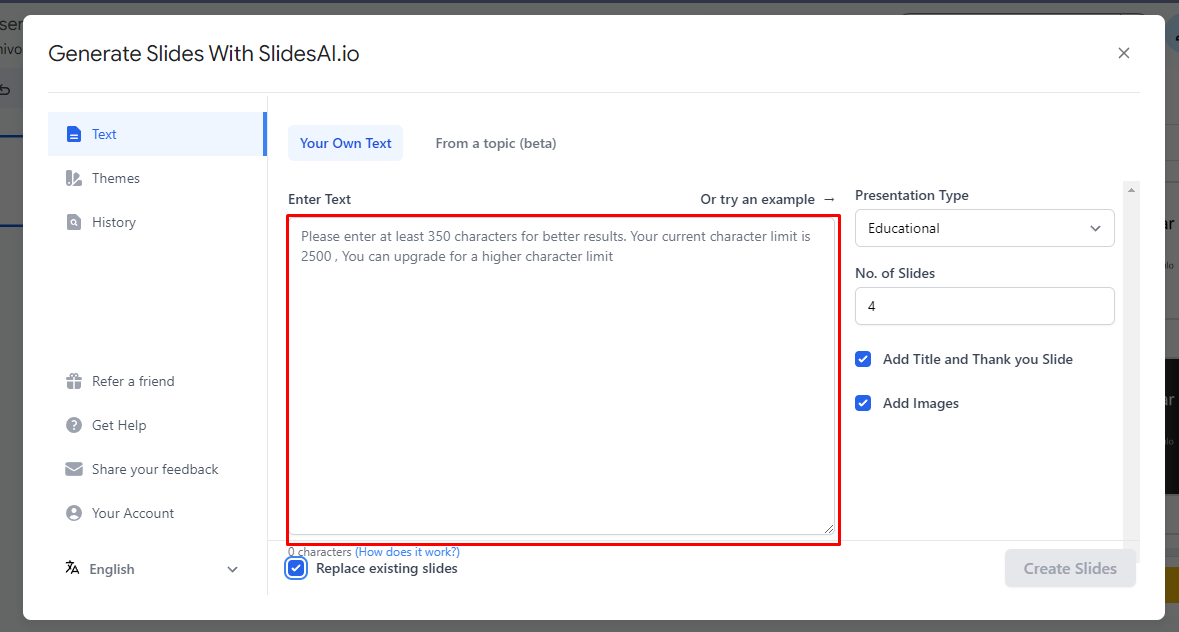
Task: Open Share your feedback link
Action: tap(155, 469)
